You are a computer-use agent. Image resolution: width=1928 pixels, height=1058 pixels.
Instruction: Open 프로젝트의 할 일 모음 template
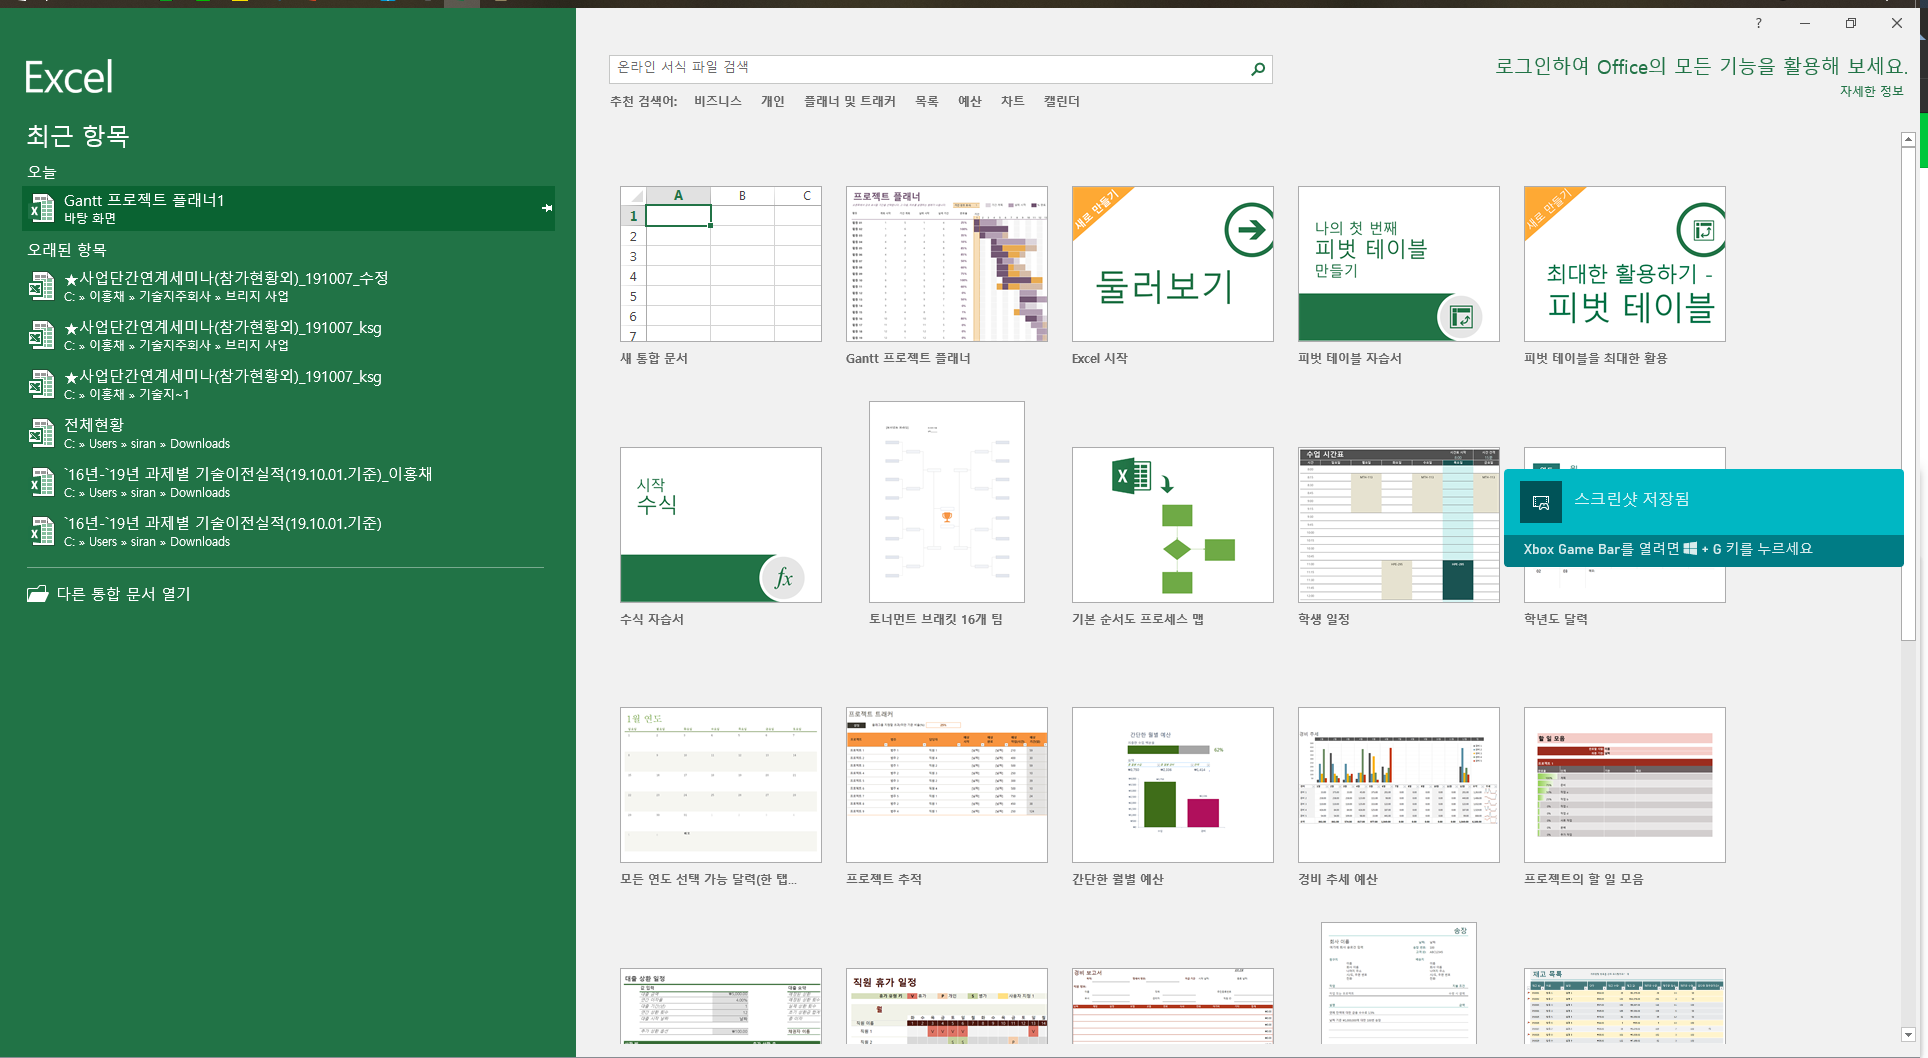[x=1625, y=785]
